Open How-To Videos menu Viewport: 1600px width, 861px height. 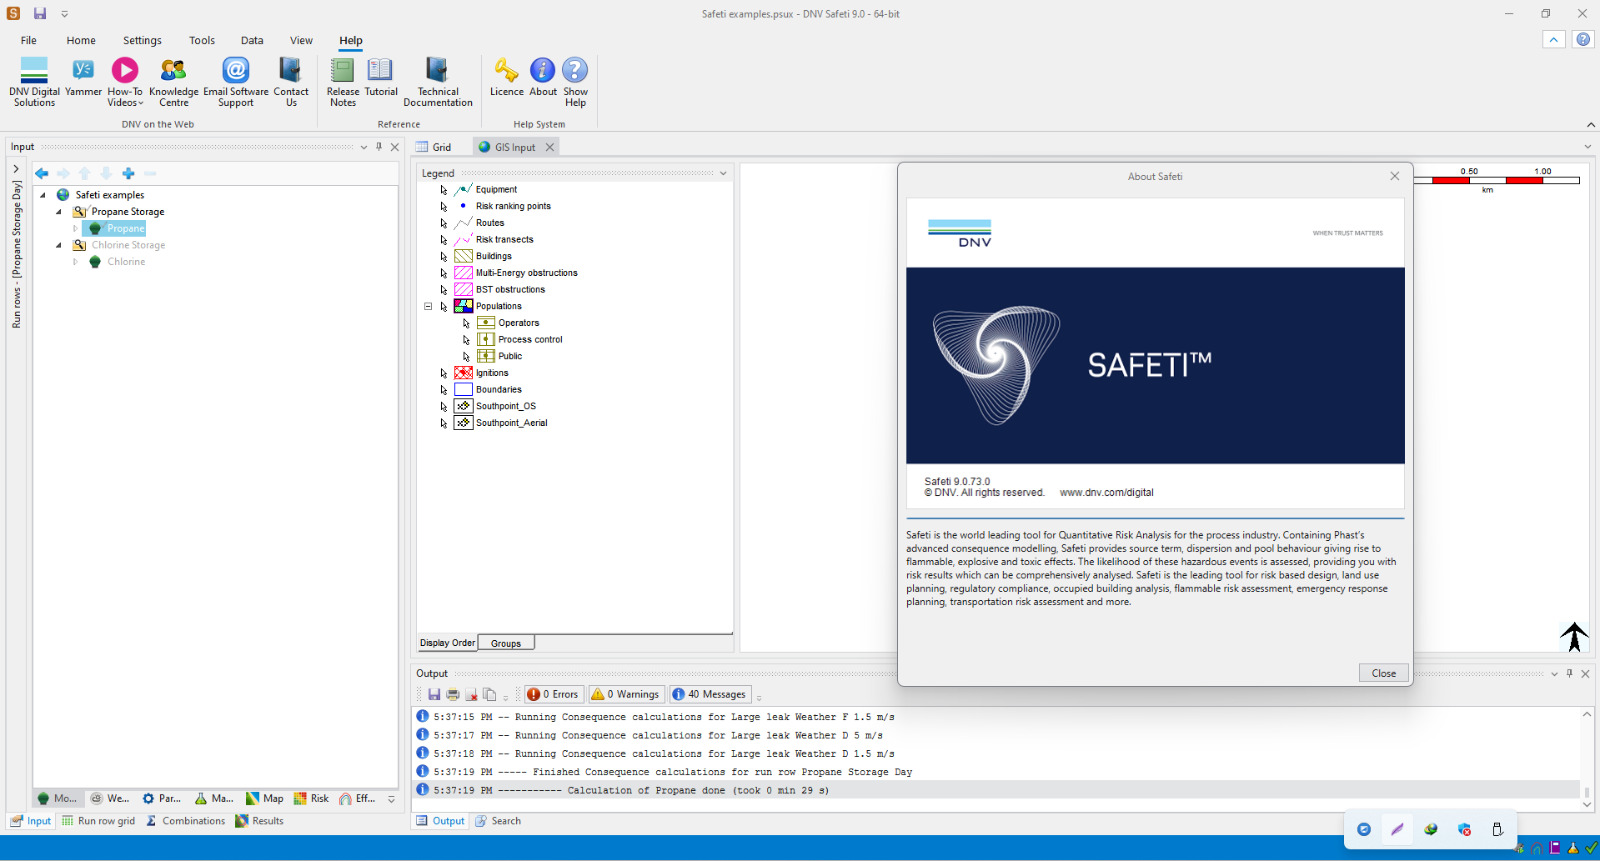click(x=125, y=82)
